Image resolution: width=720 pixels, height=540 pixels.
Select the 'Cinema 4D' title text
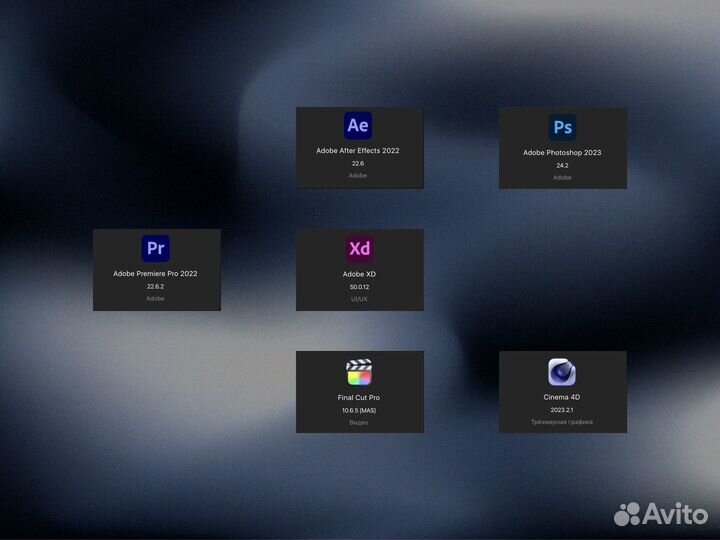click(x=562, y=397)
